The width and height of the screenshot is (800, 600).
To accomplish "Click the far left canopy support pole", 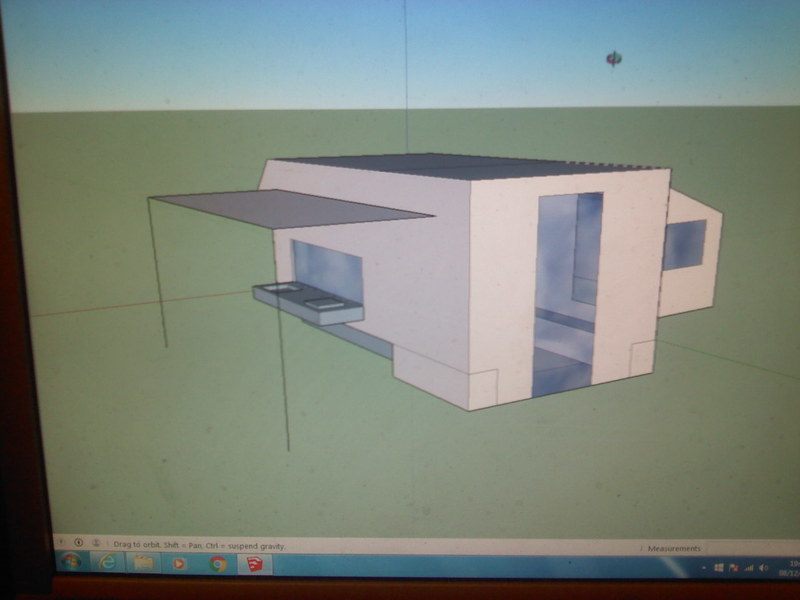I will 157,273.
